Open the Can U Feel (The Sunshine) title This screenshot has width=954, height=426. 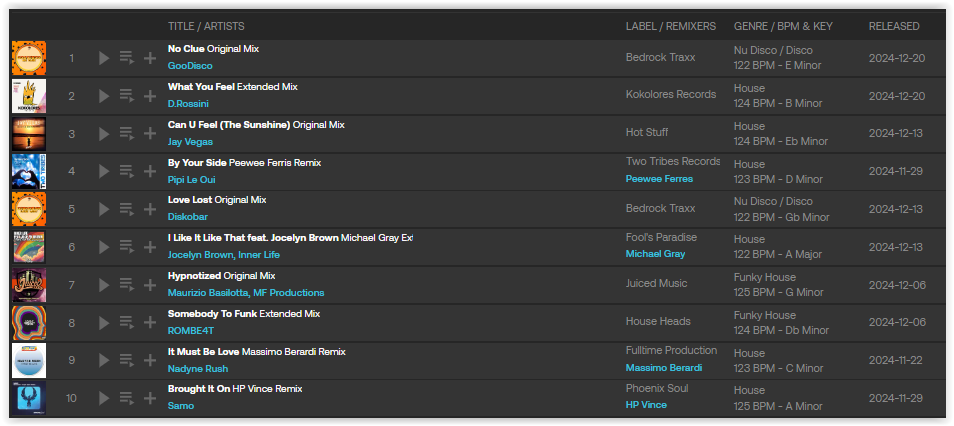(229, 125)
